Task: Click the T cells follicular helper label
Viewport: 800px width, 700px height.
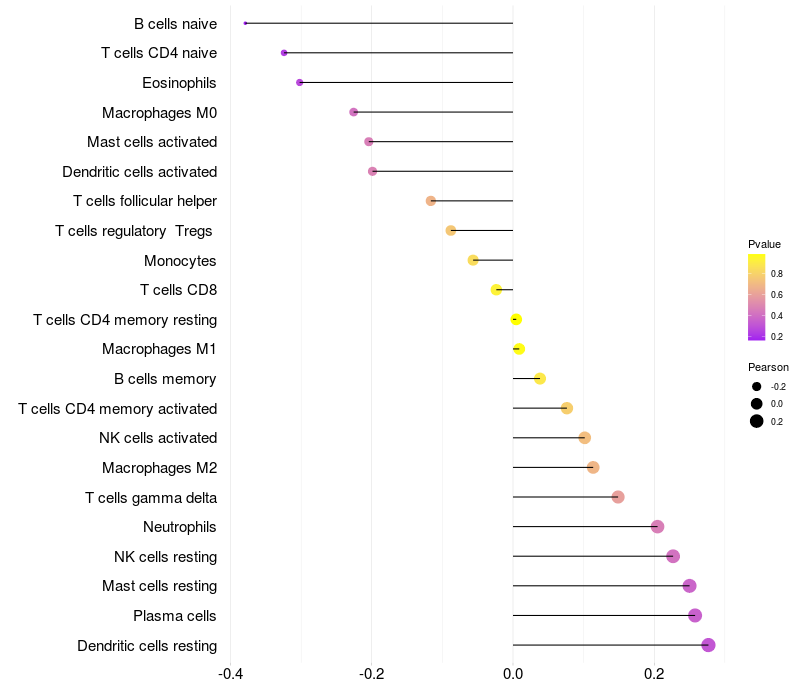Action: (x=145, y=201)
